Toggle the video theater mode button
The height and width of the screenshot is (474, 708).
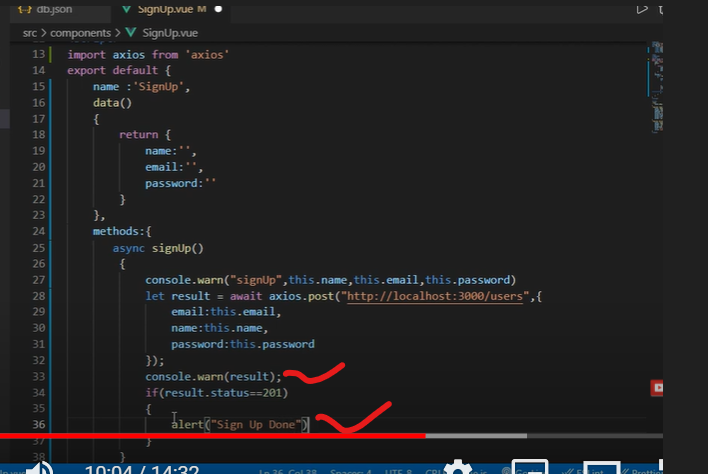point(601,468)
